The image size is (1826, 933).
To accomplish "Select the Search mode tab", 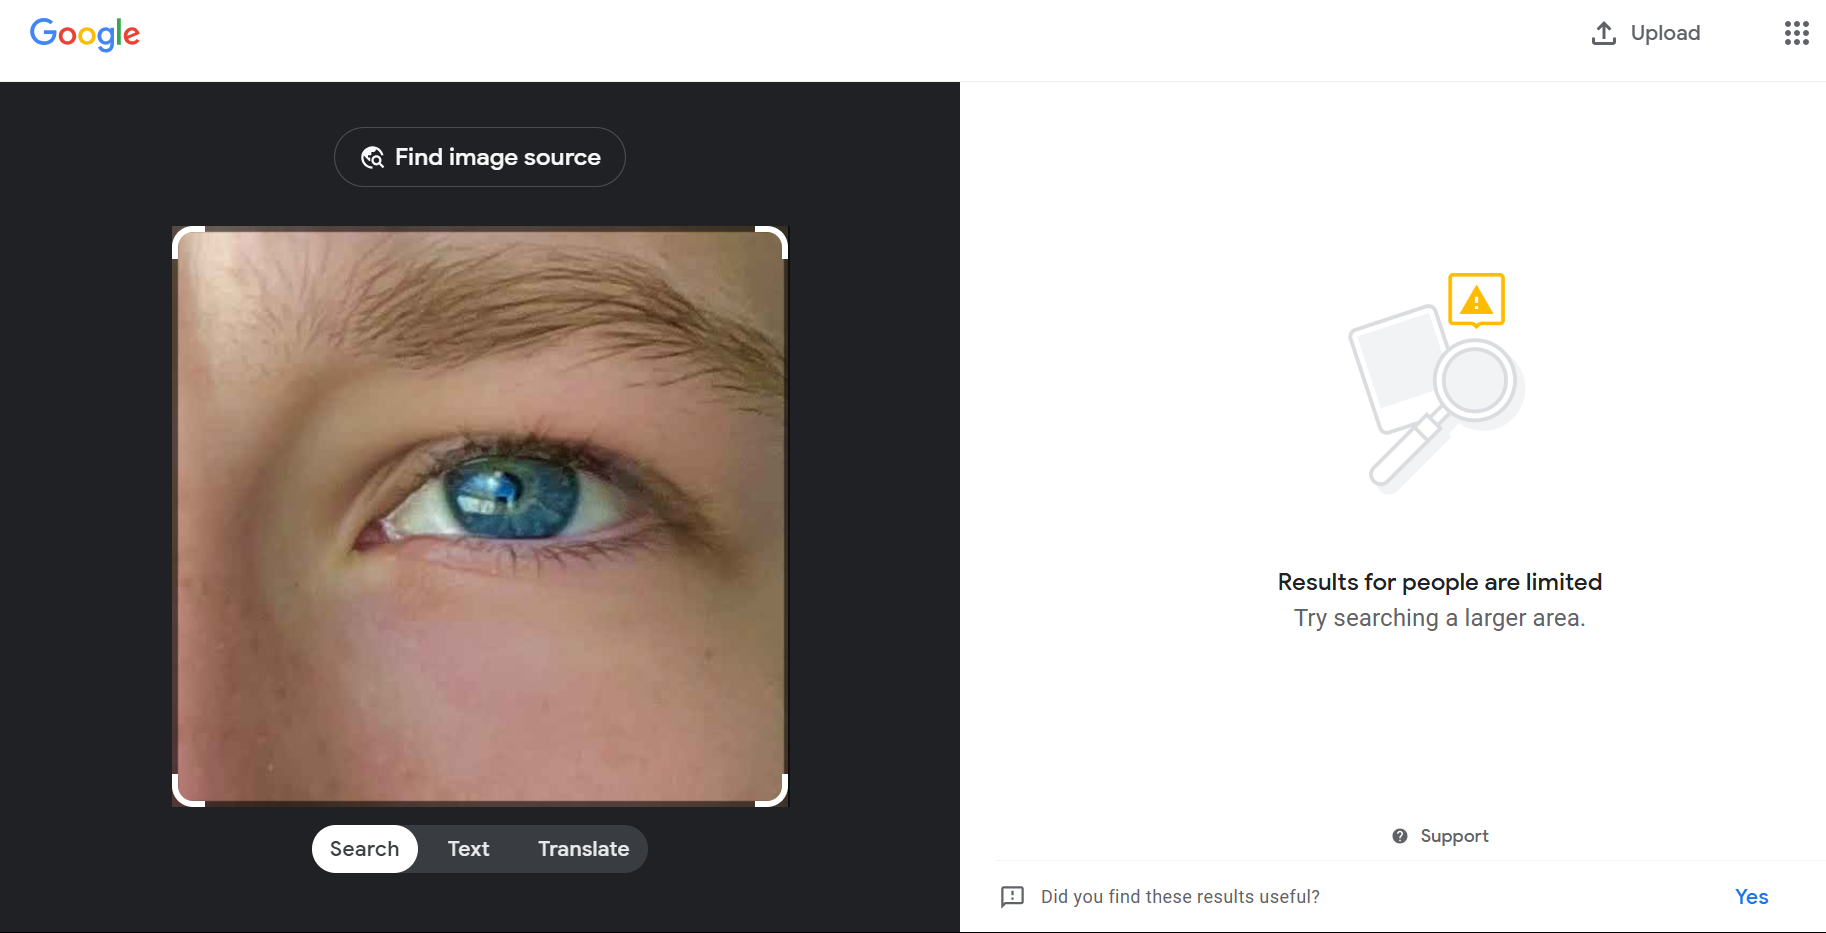I will pos(364,849).
